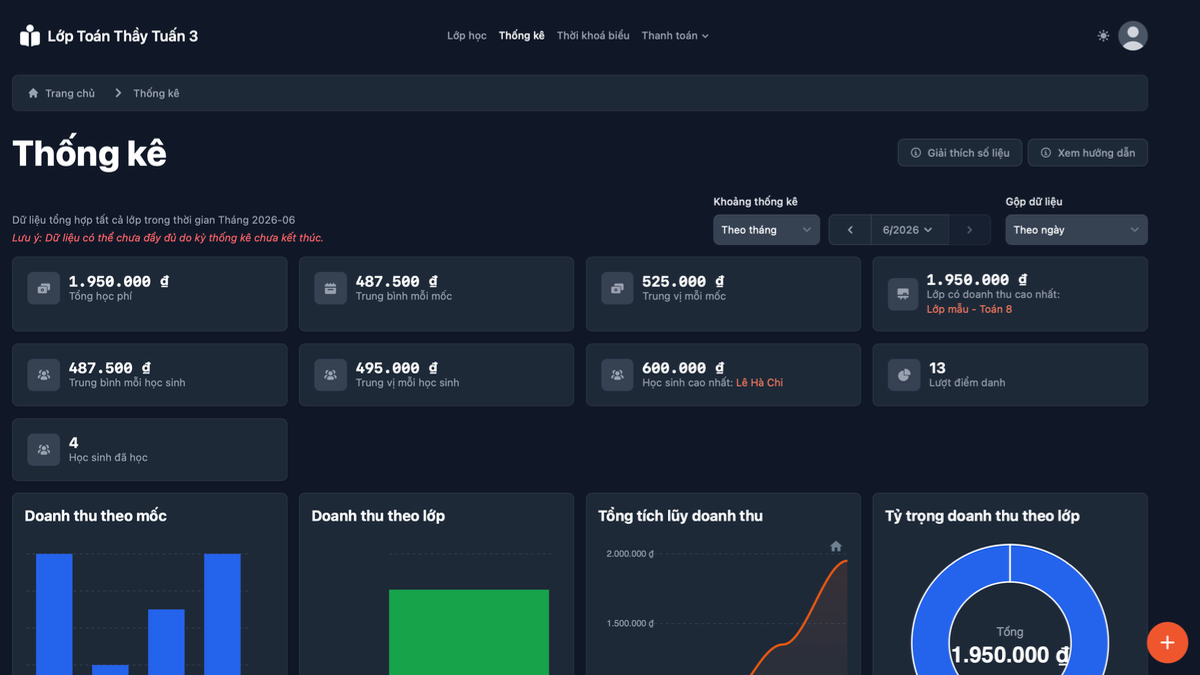Viewport: 1200px width, 675px height.
Task: Open the Theo tháng period dropdown
Action: point(766,230)
